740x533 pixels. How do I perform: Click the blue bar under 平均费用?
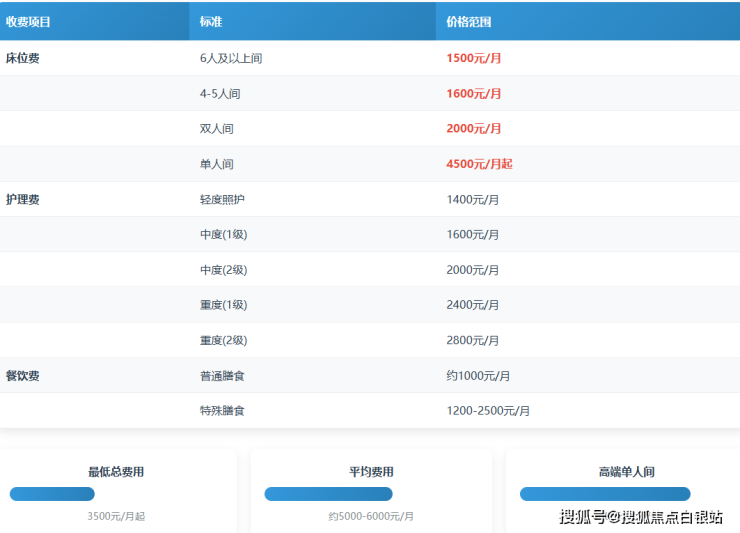pyautogui.click(x=328, y=494)
